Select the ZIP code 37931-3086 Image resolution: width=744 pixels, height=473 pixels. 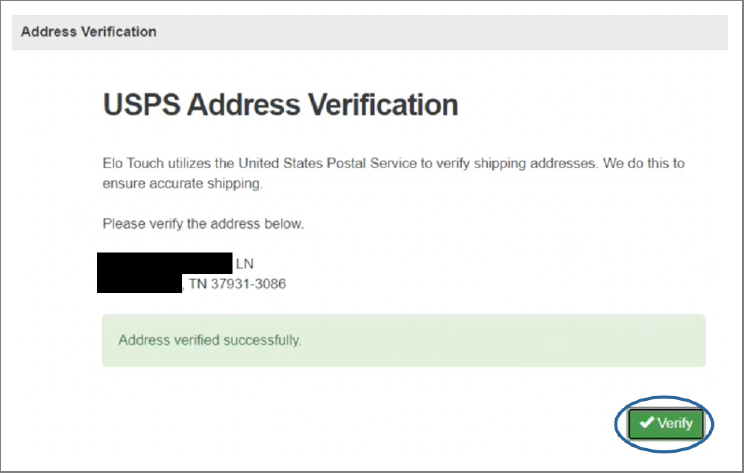[x=248, y=284]
